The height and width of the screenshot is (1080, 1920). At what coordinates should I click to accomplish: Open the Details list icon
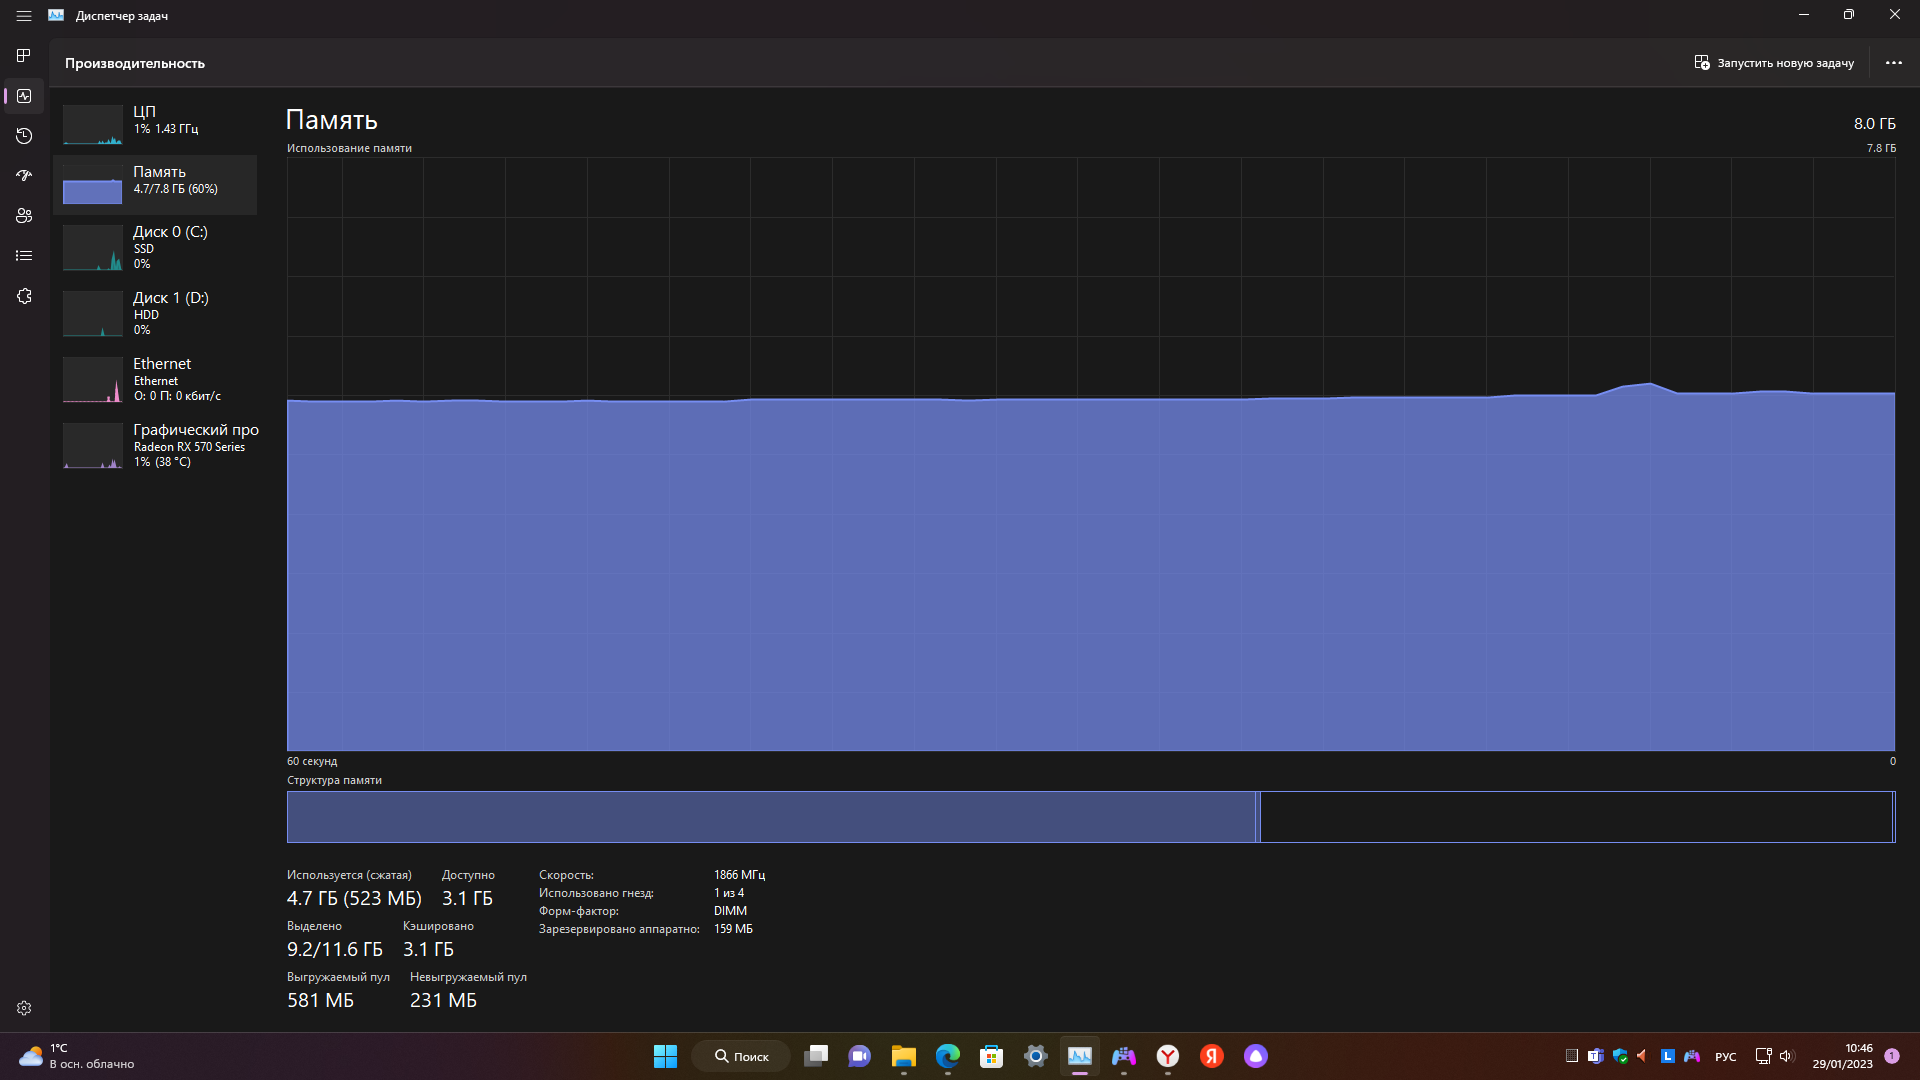[x=24, y=256]
